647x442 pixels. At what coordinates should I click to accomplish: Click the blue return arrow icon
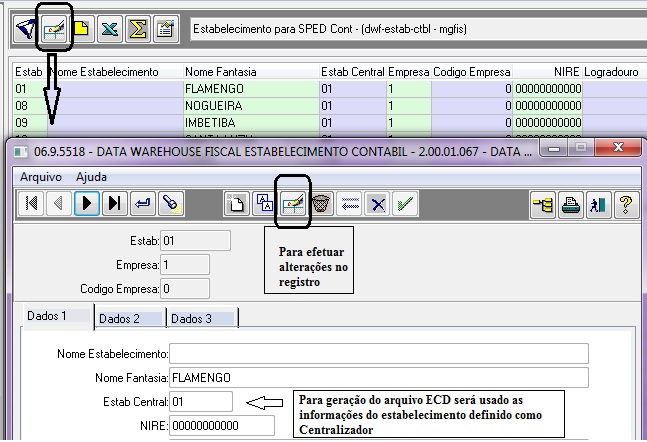142,203
